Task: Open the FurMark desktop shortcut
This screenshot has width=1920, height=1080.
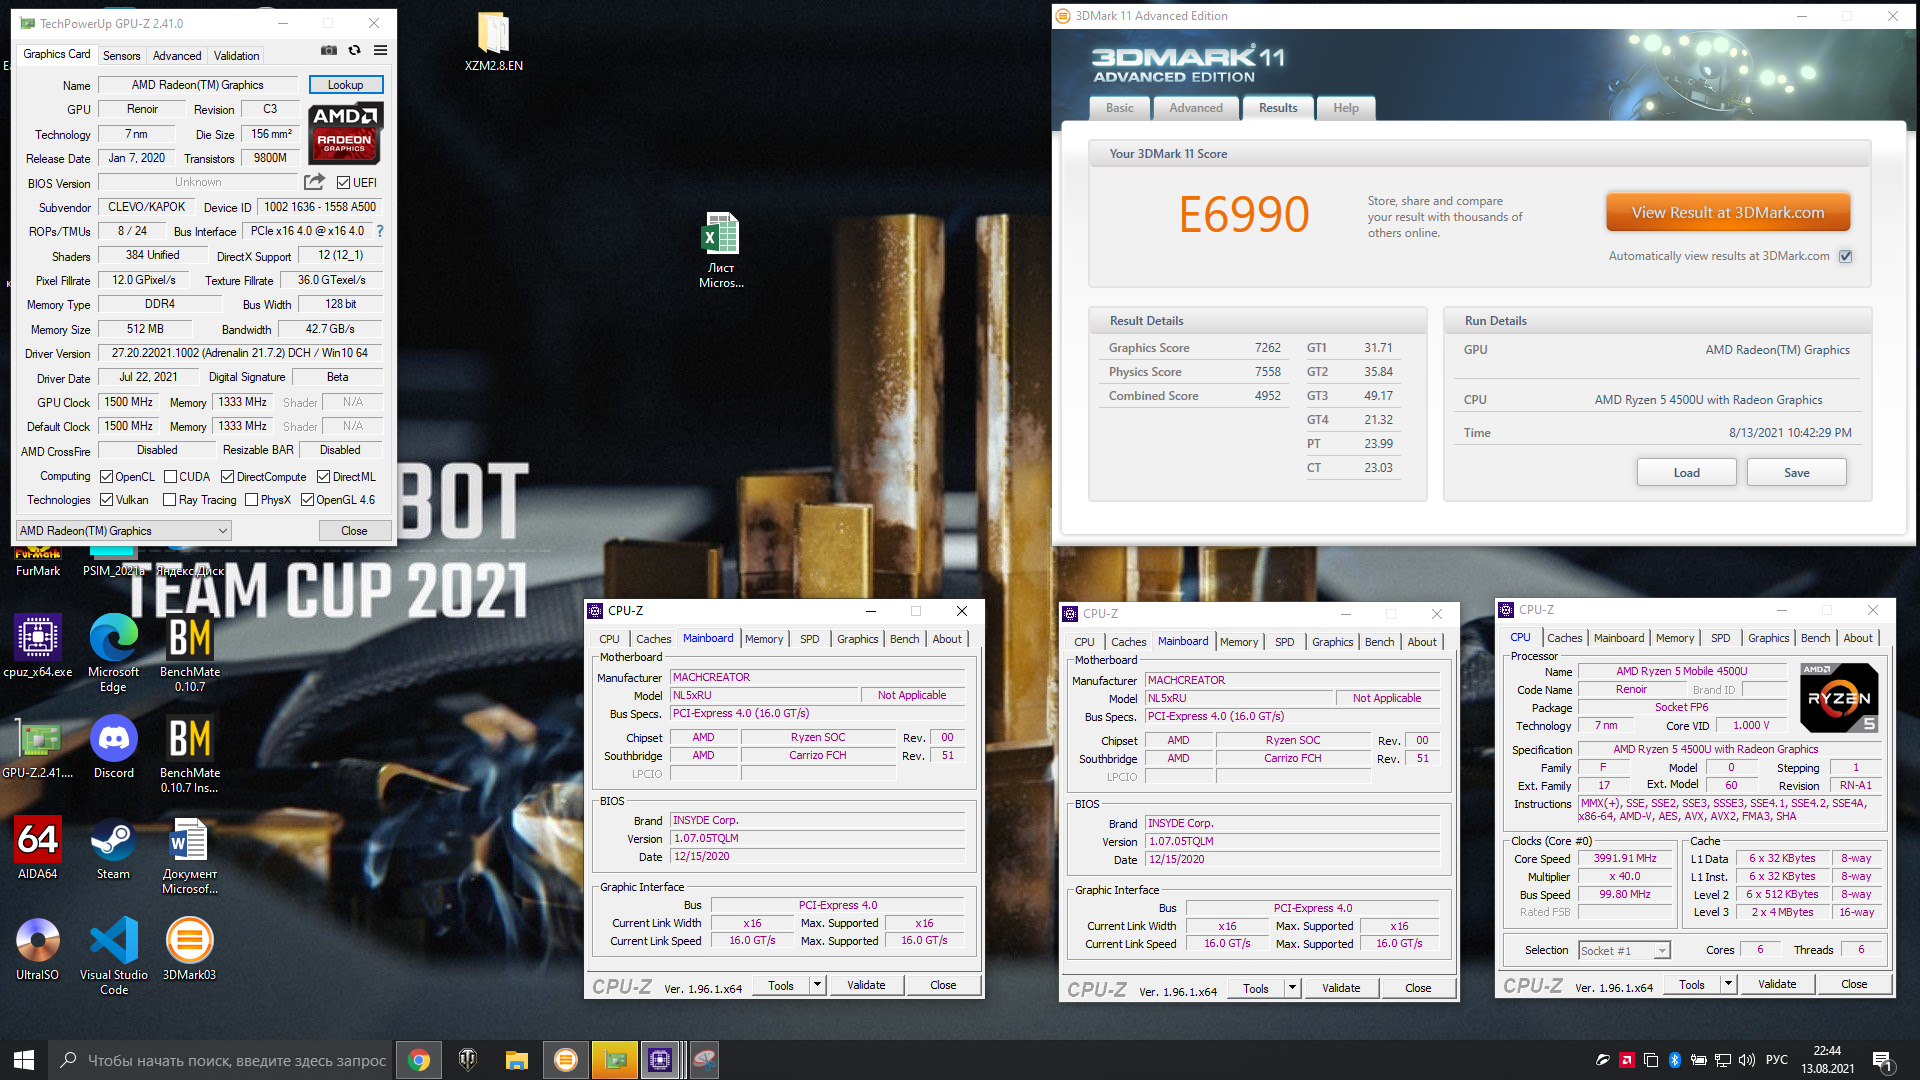Action: tap(38, 563)
